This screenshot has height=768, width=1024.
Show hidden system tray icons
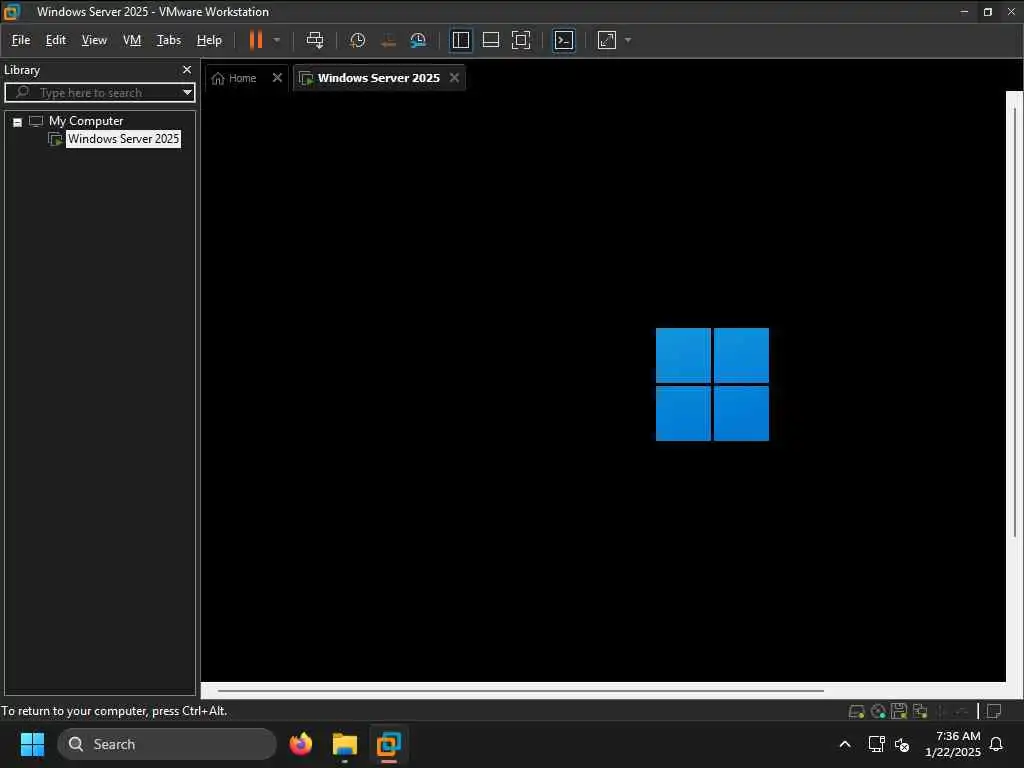(844, 744)
